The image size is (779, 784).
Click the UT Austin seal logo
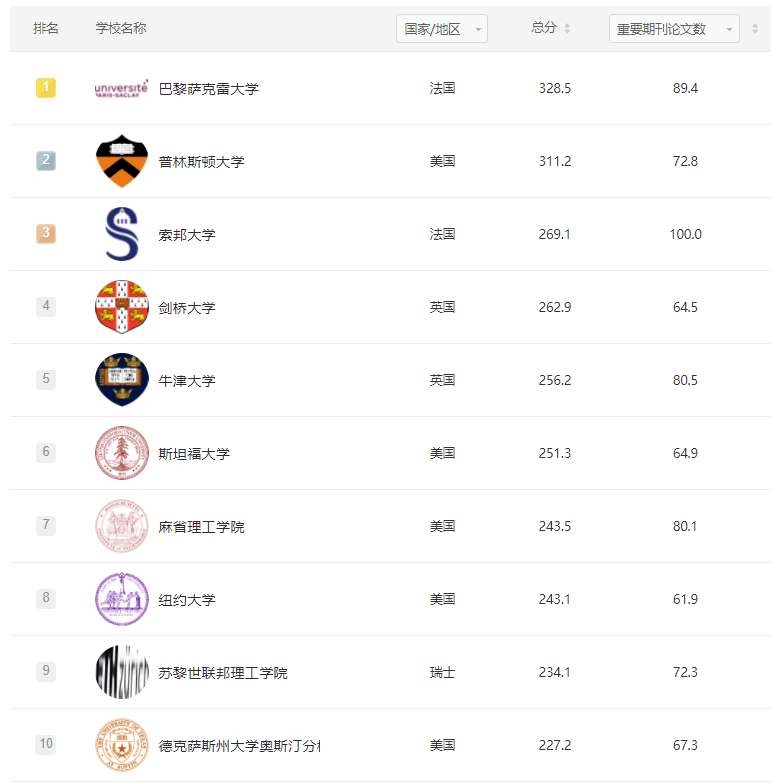[121, 745]
